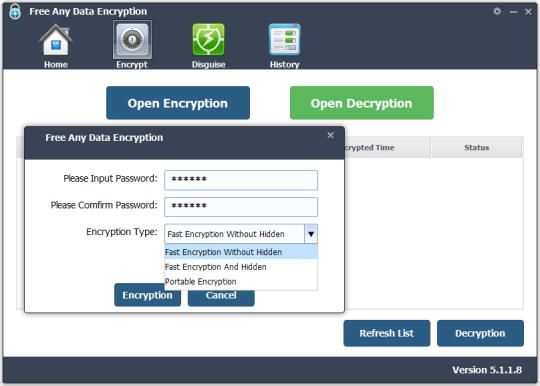Click the Version 5.1.1.8 text
This screenshot has width=540, height=386.
click(487, 370)
